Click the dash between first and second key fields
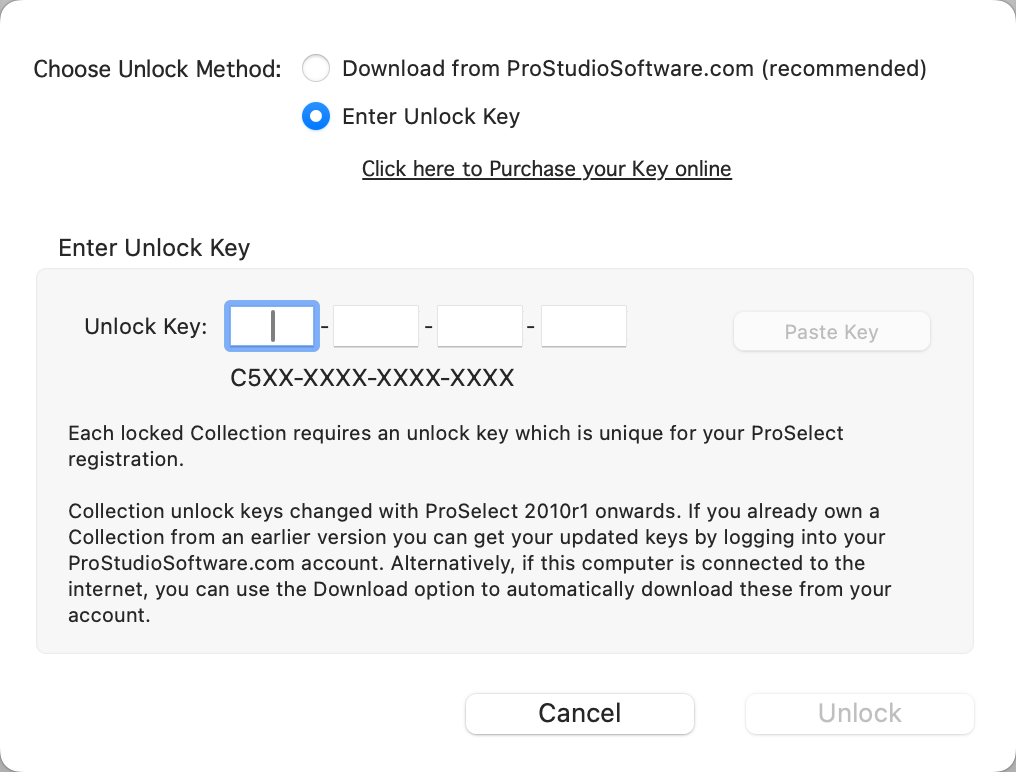 (325, 328)
